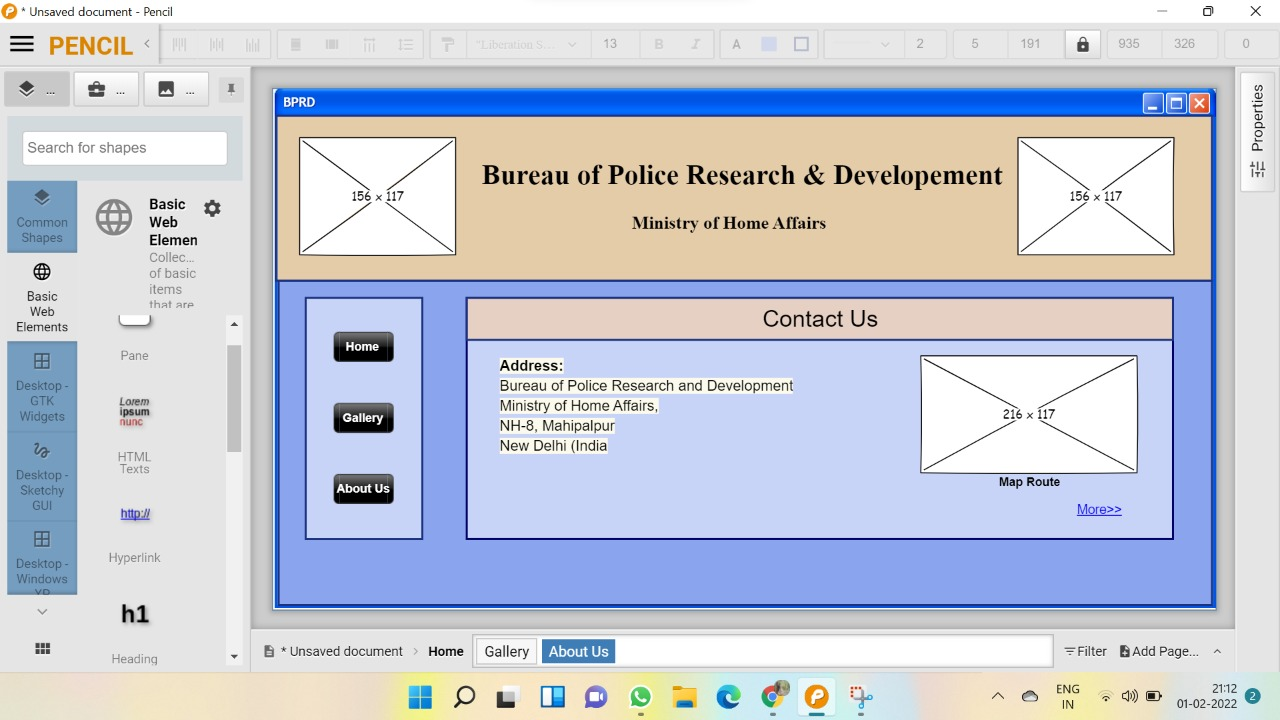Open the Pencil hamburger main menu
This screenshot has height=720, width=1280.
21,44
